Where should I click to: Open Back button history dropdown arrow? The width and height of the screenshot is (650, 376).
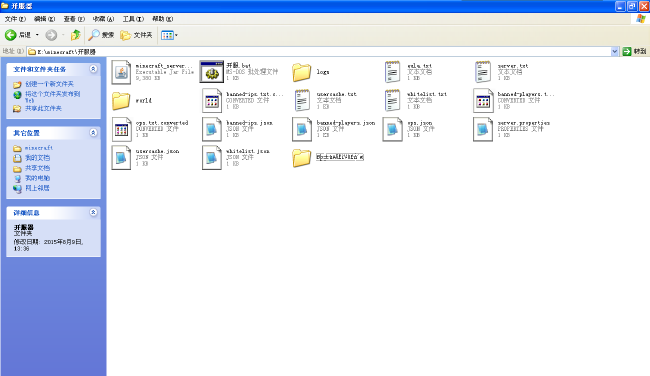point(37,35)
